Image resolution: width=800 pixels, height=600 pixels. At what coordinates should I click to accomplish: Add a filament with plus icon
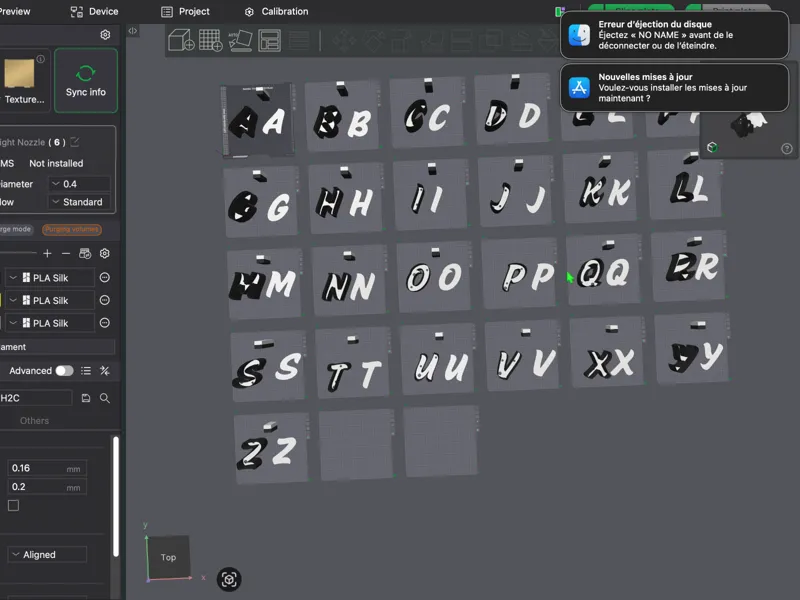coord(47,253)
